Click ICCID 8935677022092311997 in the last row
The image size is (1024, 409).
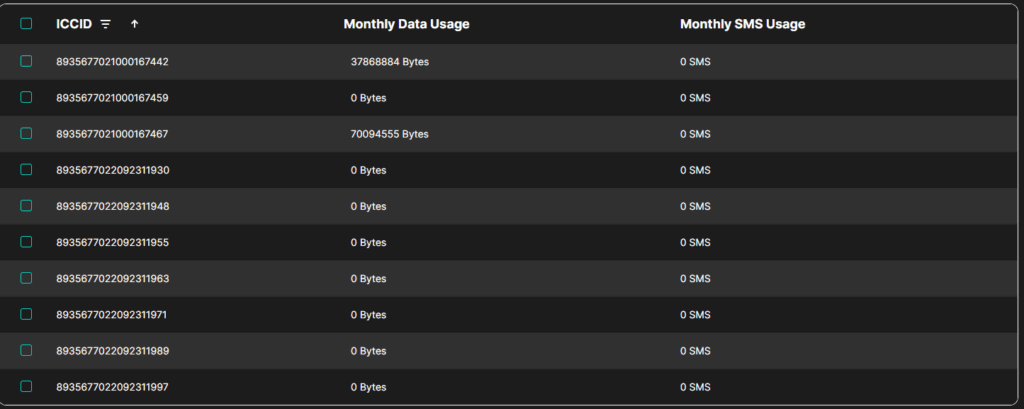112,387
